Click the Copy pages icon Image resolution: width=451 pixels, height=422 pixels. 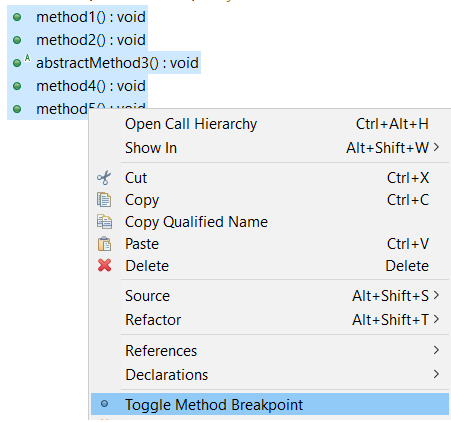(104, 200)
